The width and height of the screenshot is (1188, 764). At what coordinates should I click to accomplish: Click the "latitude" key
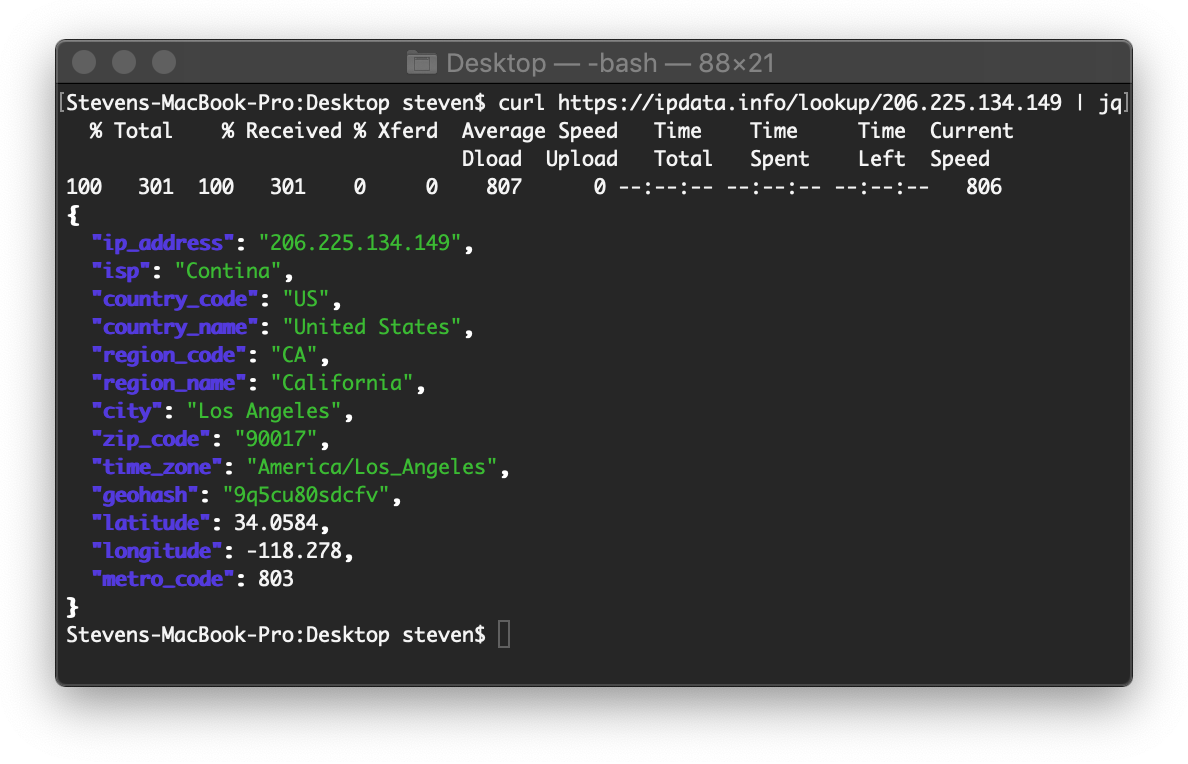pos(151,524)
